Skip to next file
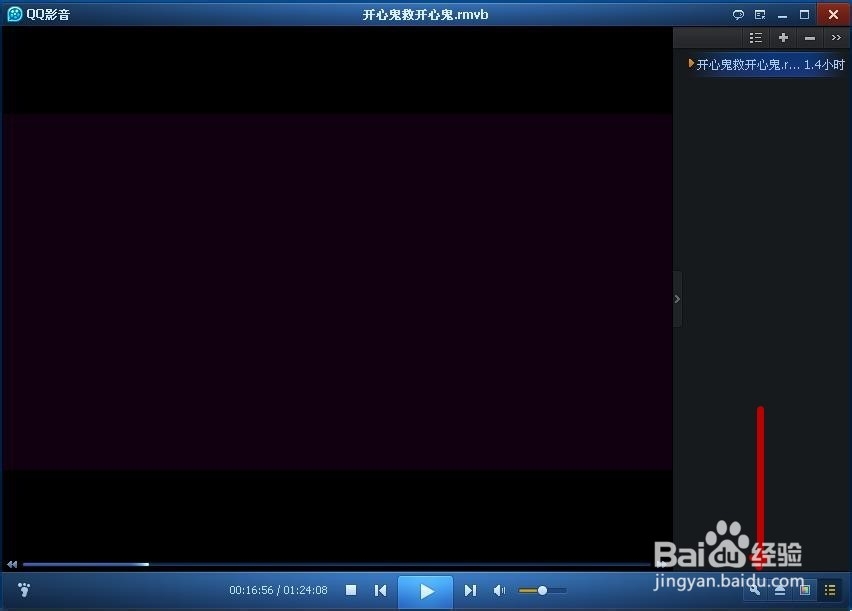This screenshot has width=852, height=611. (x=470, y=590)
